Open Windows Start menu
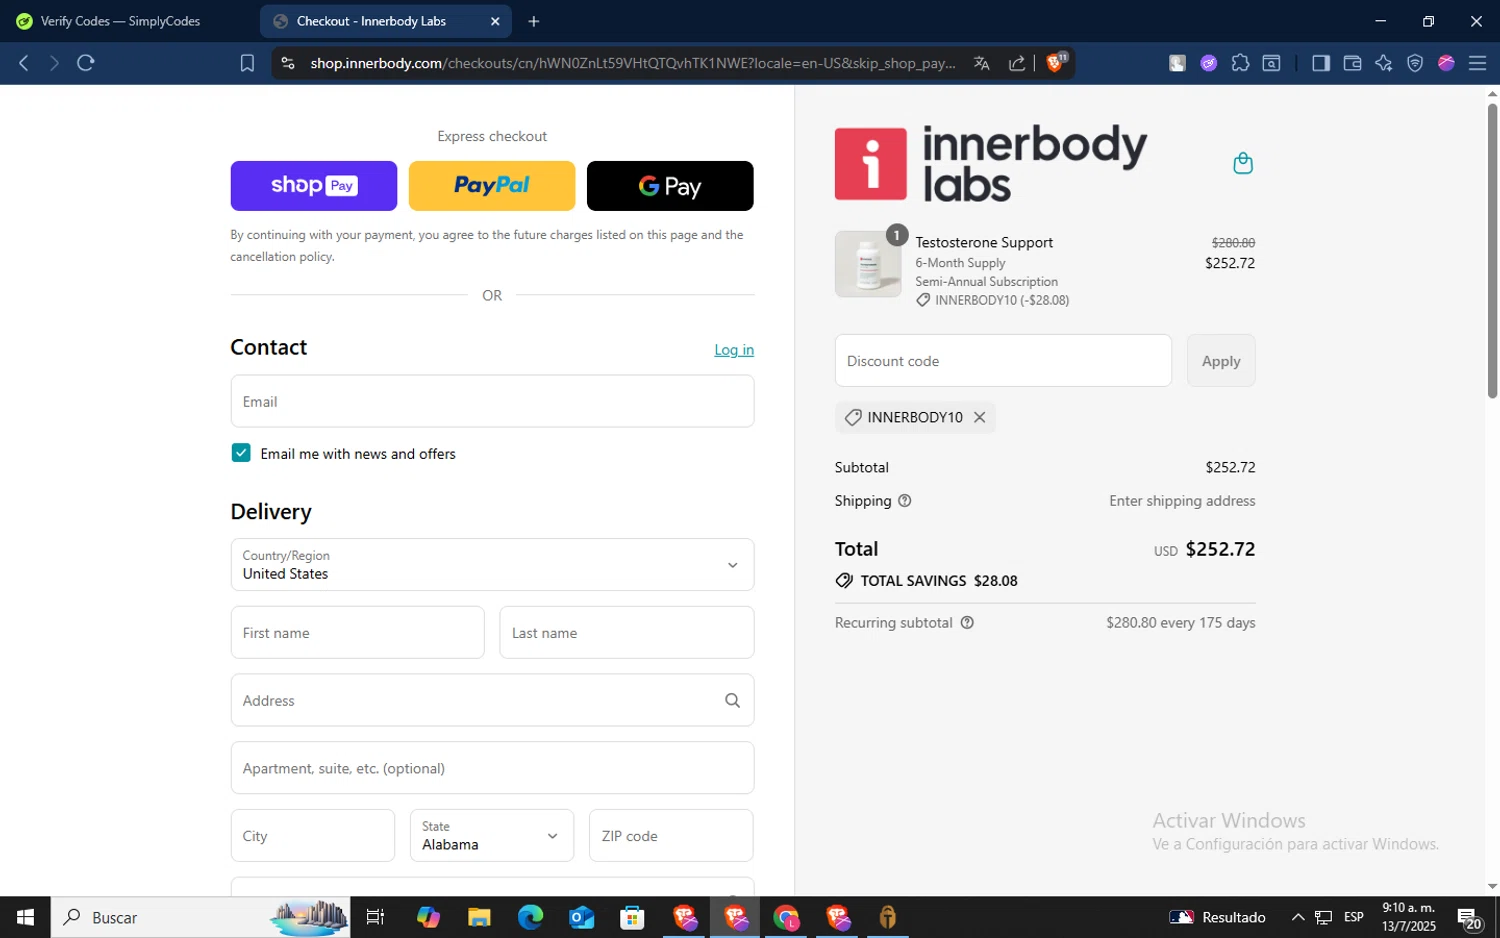Viewport: 1500px width, 938px height. [x=25, y=917]
